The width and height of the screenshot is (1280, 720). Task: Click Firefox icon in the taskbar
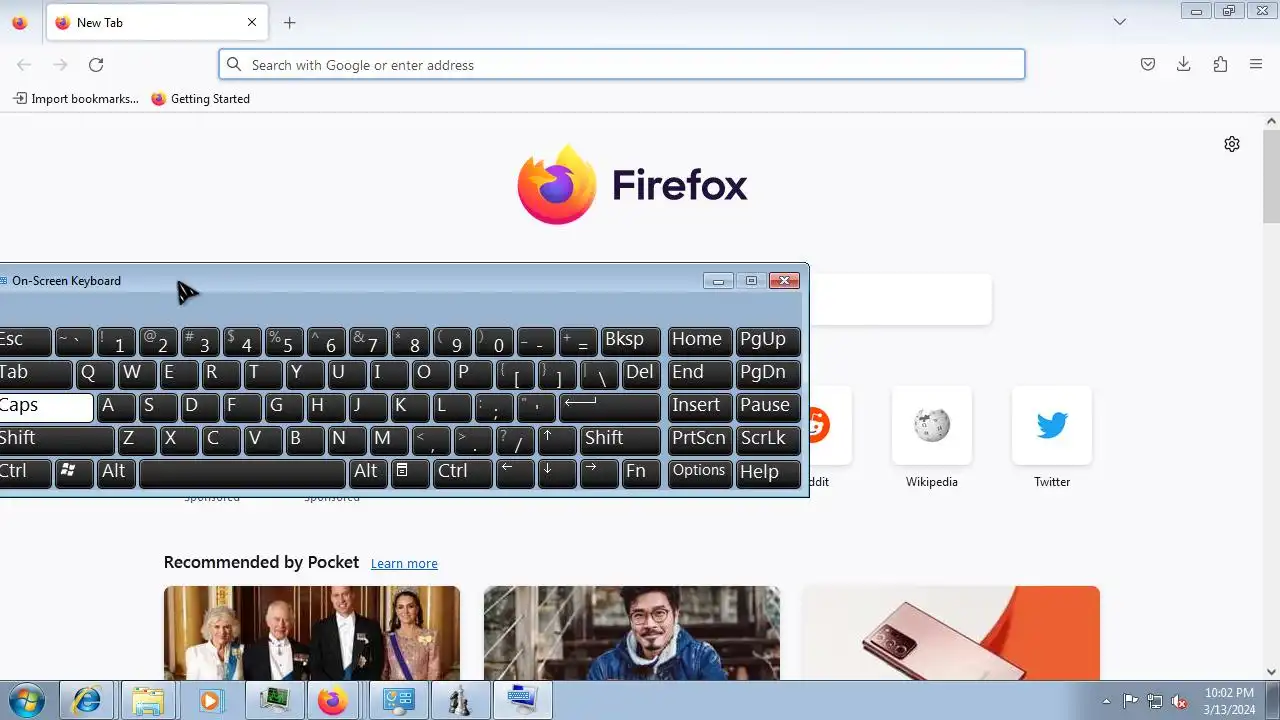coord(332,701)
